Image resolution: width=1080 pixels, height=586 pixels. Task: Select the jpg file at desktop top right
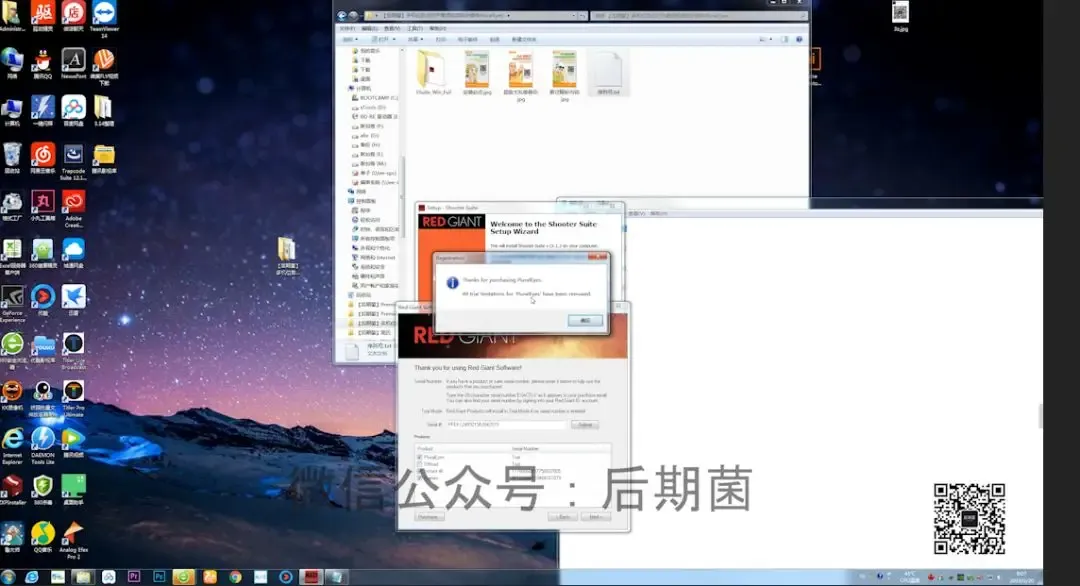tap(900, 17)
